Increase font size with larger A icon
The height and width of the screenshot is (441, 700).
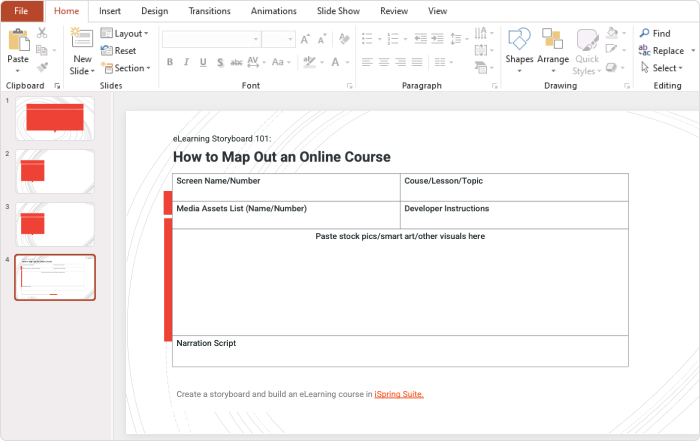tap(305, 39)
